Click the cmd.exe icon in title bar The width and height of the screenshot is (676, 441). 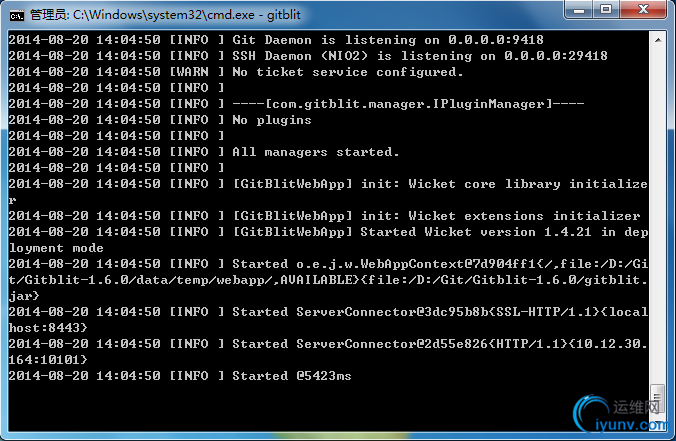pyautogui.click(x=16, y=13)
